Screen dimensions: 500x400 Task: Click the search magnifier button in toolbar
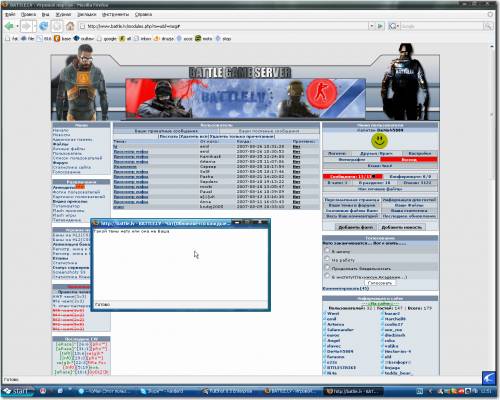pyautogui.click(x=488, y=26)
